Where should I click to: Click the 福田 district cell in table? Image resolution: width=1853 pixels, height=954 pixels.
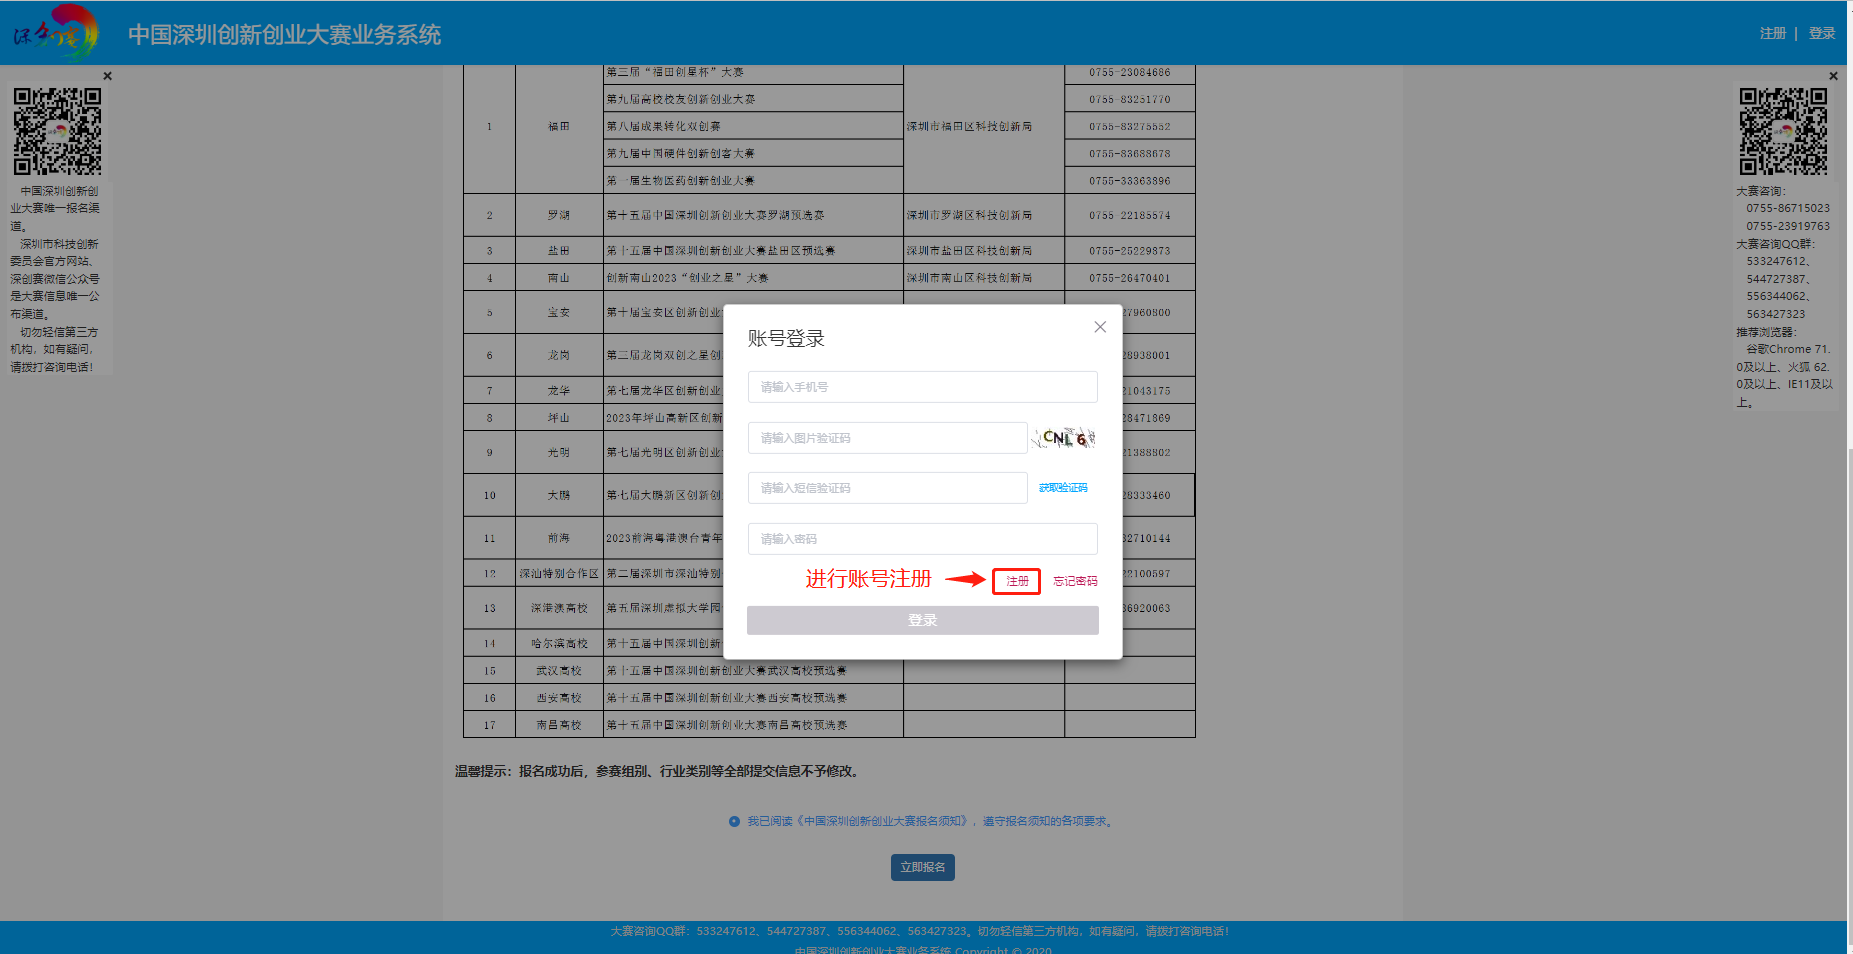coord(559,126)
